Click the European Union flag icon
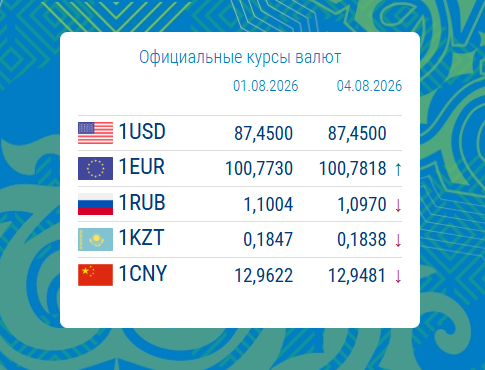485x370 pixels. [95, 168]
